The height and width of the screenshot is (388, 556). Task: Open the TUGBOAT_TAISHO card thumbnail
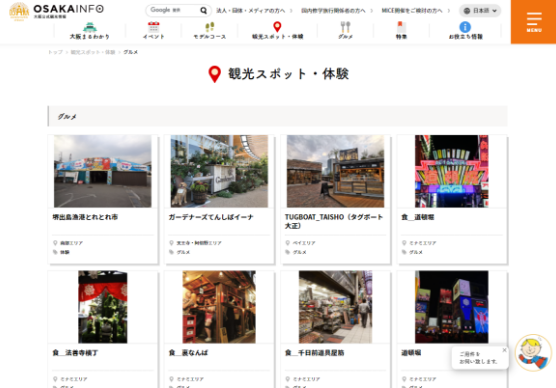[x=335, y=171]
